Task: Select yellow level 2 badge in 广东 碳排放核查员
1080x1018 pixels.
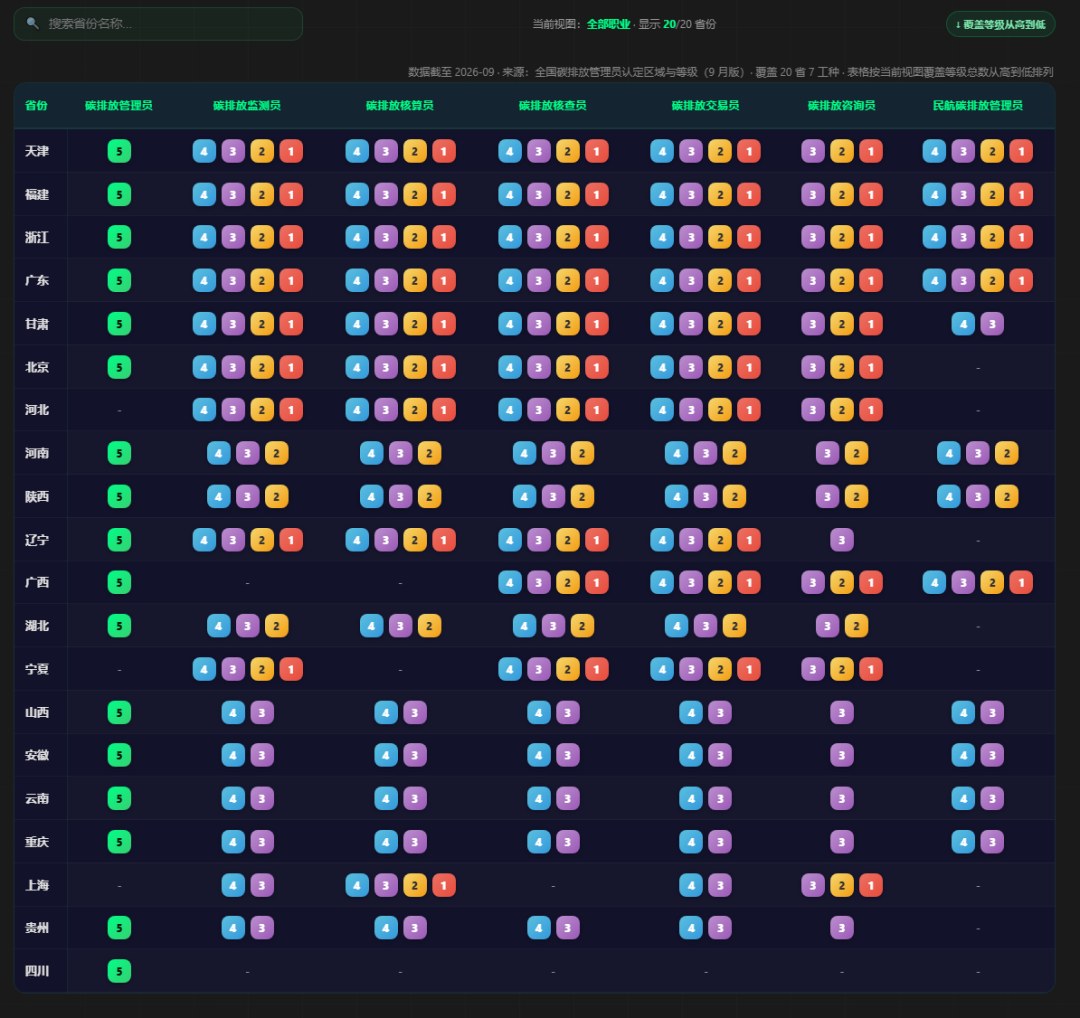Action: tap(568, 281)
